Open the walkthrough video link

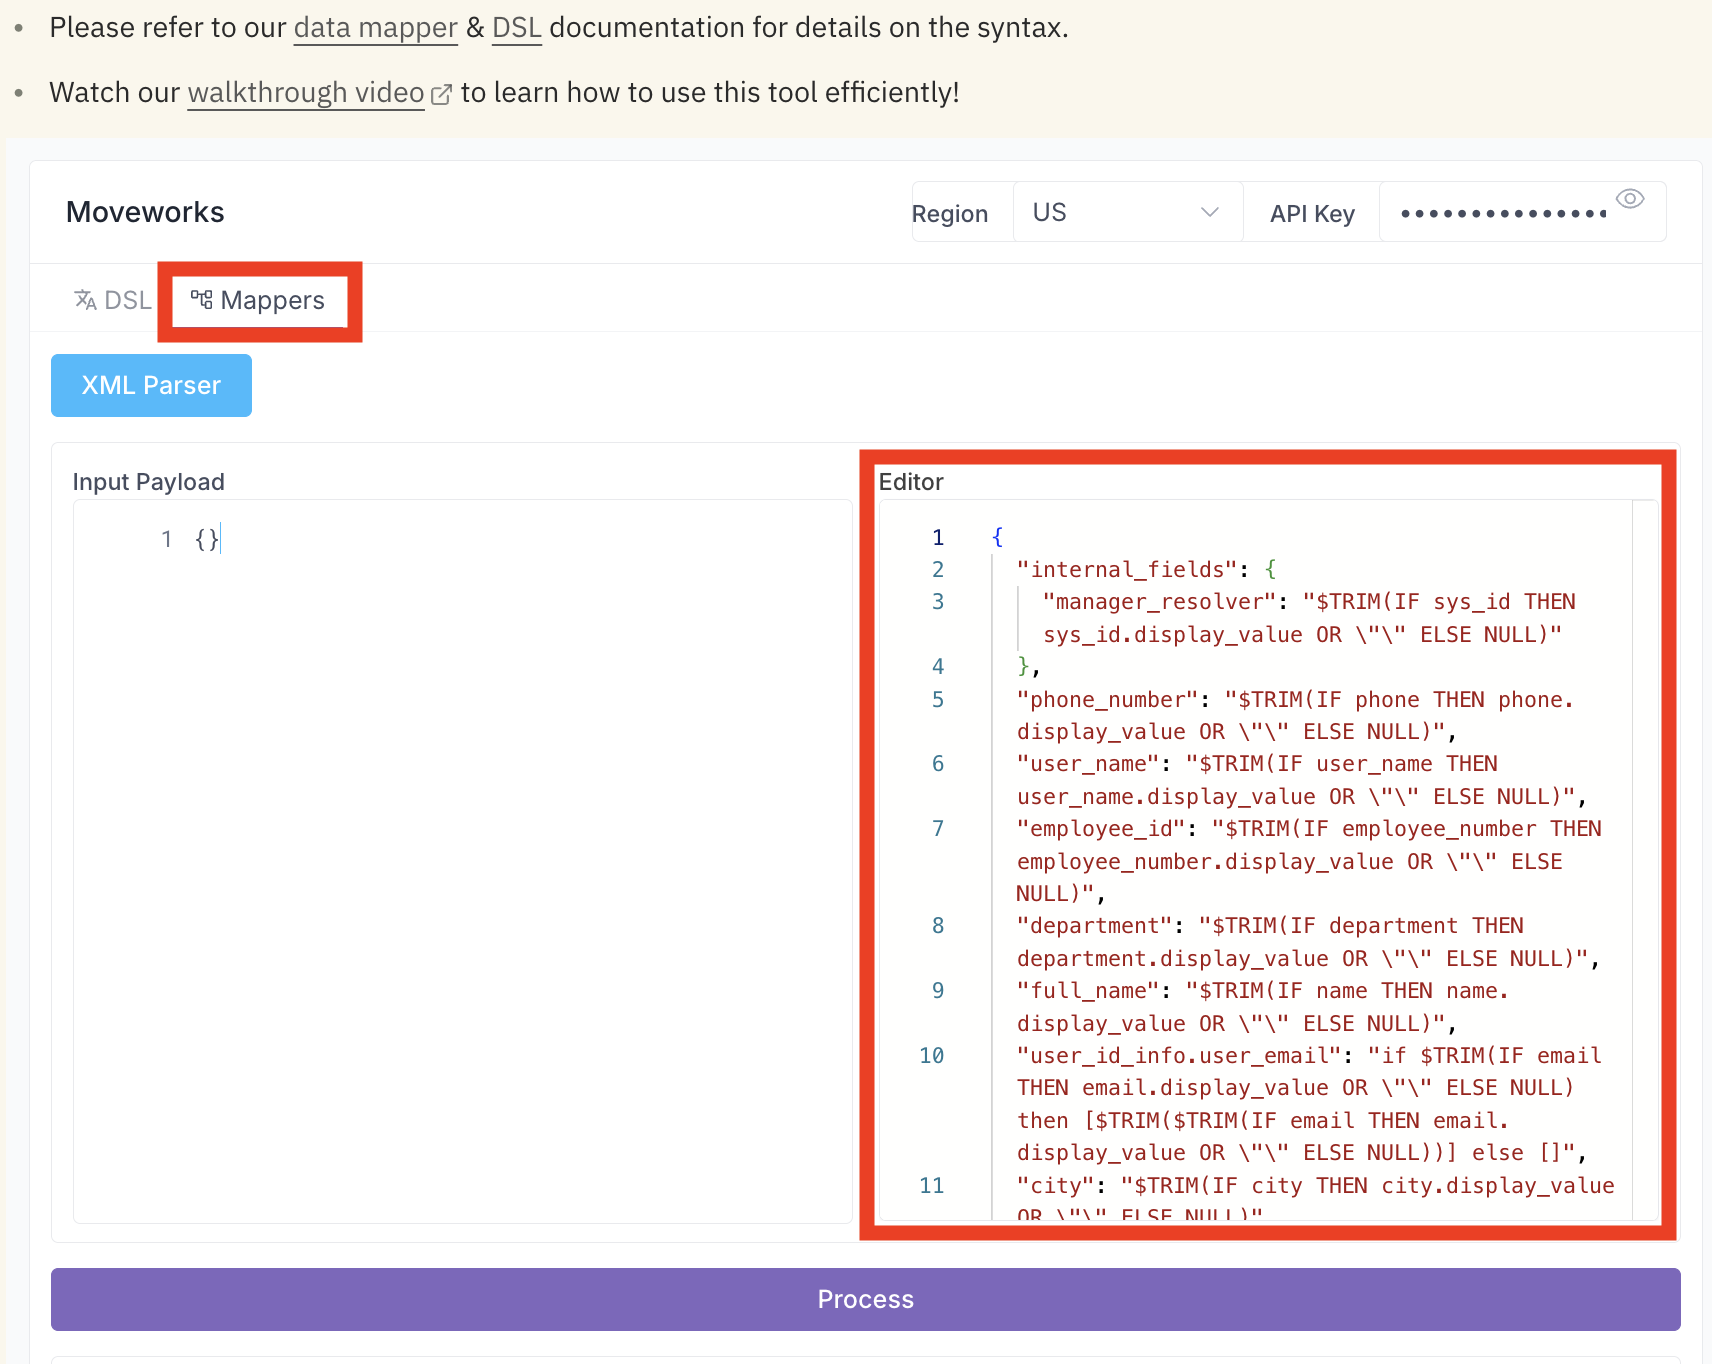tap(306, 93)
